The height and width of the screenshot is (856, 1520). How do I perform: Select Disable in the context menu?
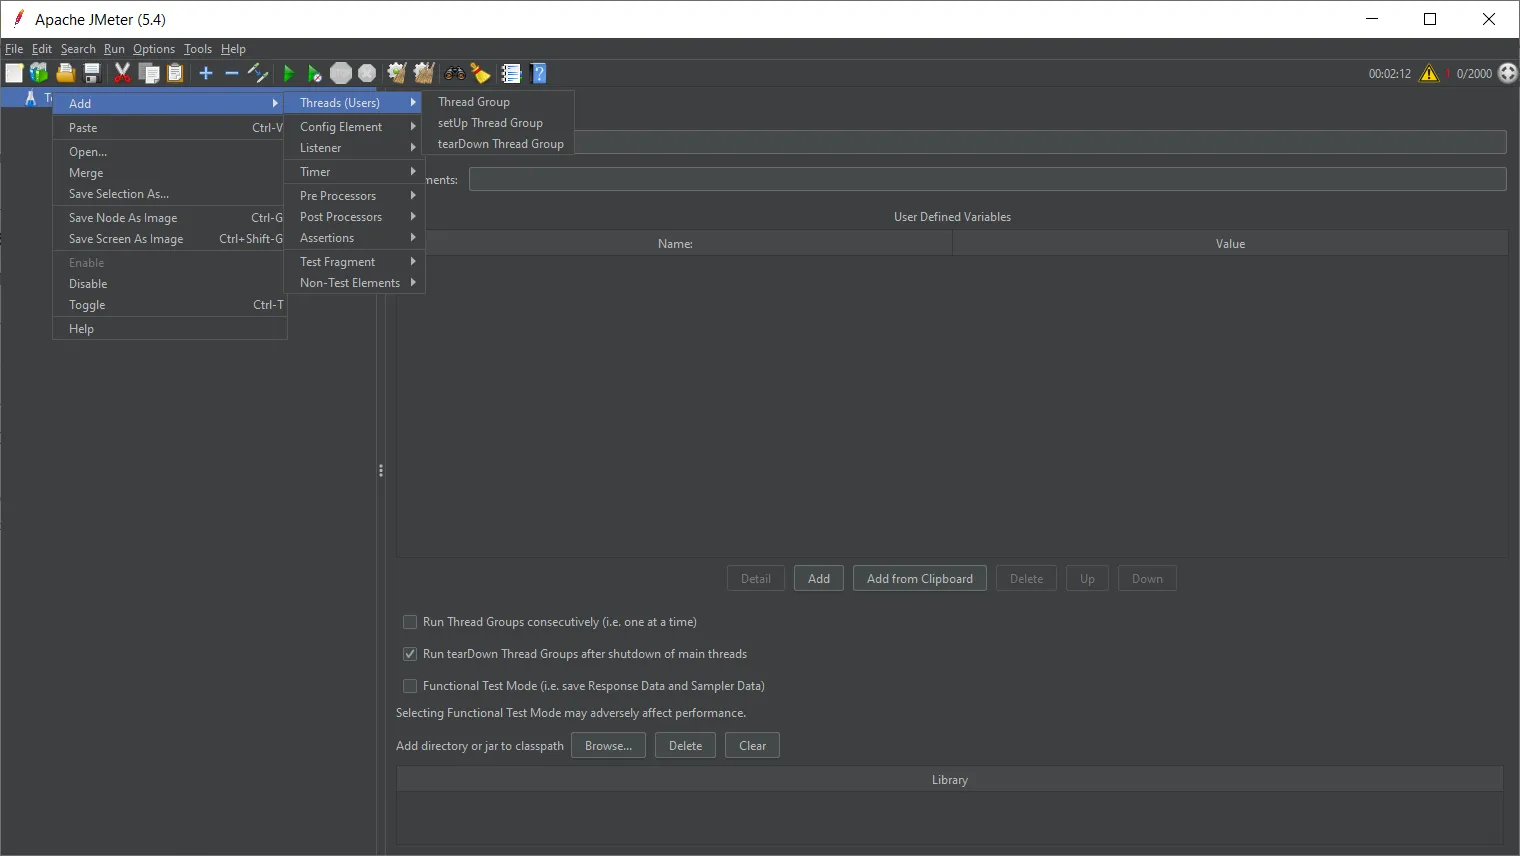(170, 284)
